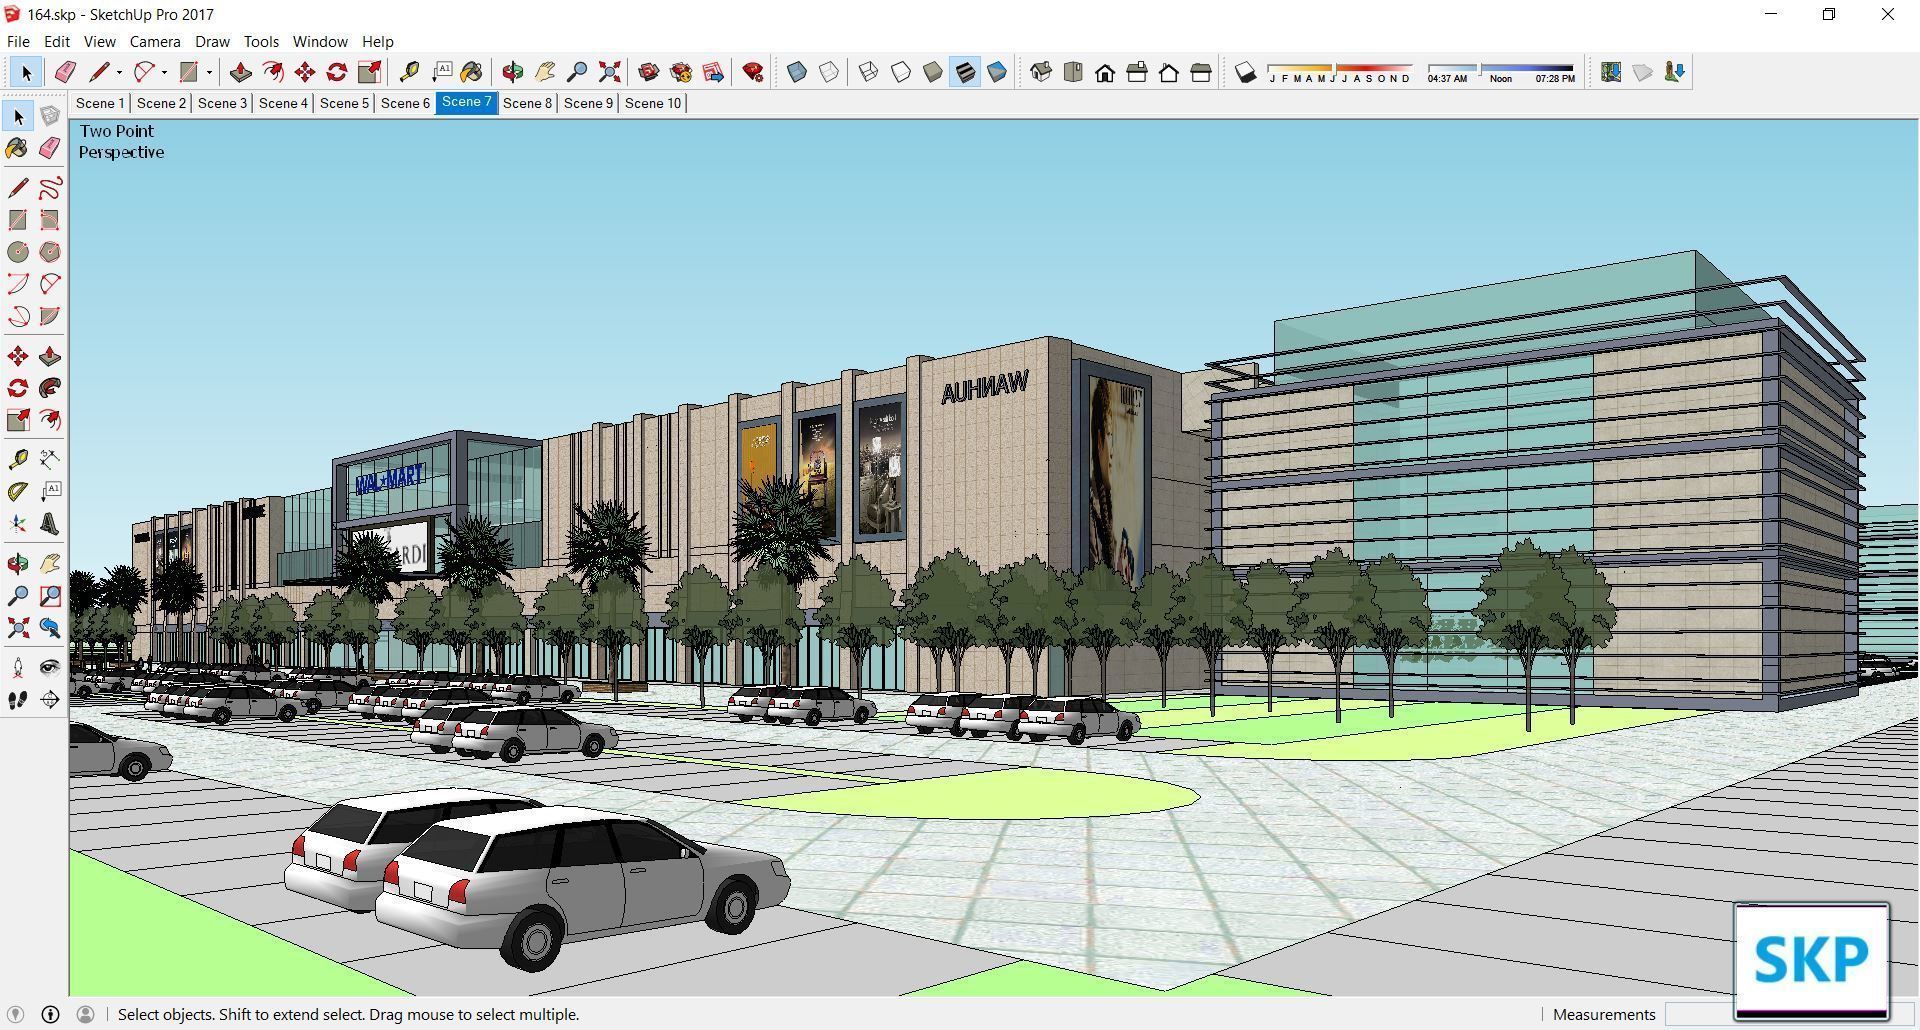
Task: Expand the Rectangle shape dropdown arrow
Action: [x=209, y=72]
